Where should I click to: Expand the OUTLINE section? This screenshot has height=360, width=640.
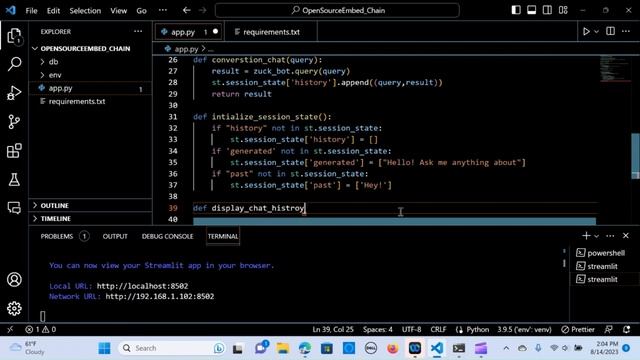90,205
